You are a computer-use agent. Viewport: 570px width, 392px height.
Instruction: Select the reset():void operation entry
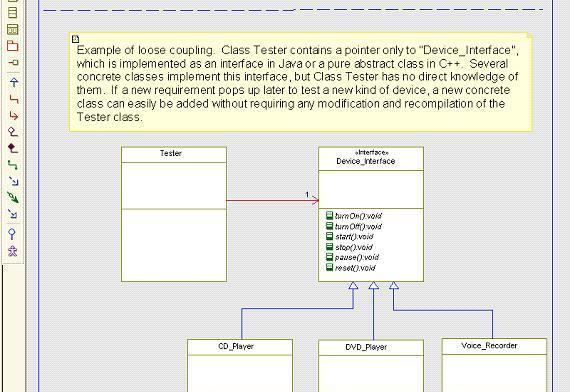tap(351, 268)
